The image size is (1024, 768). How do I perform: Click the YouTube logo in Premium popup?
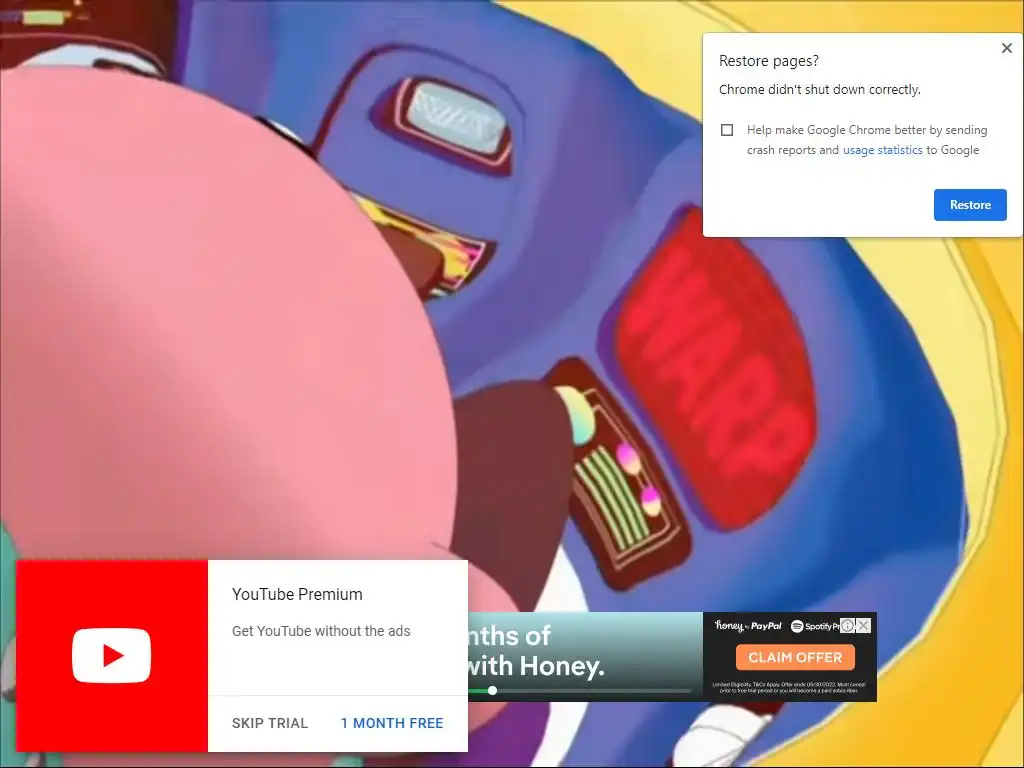[x=112, y=656]
